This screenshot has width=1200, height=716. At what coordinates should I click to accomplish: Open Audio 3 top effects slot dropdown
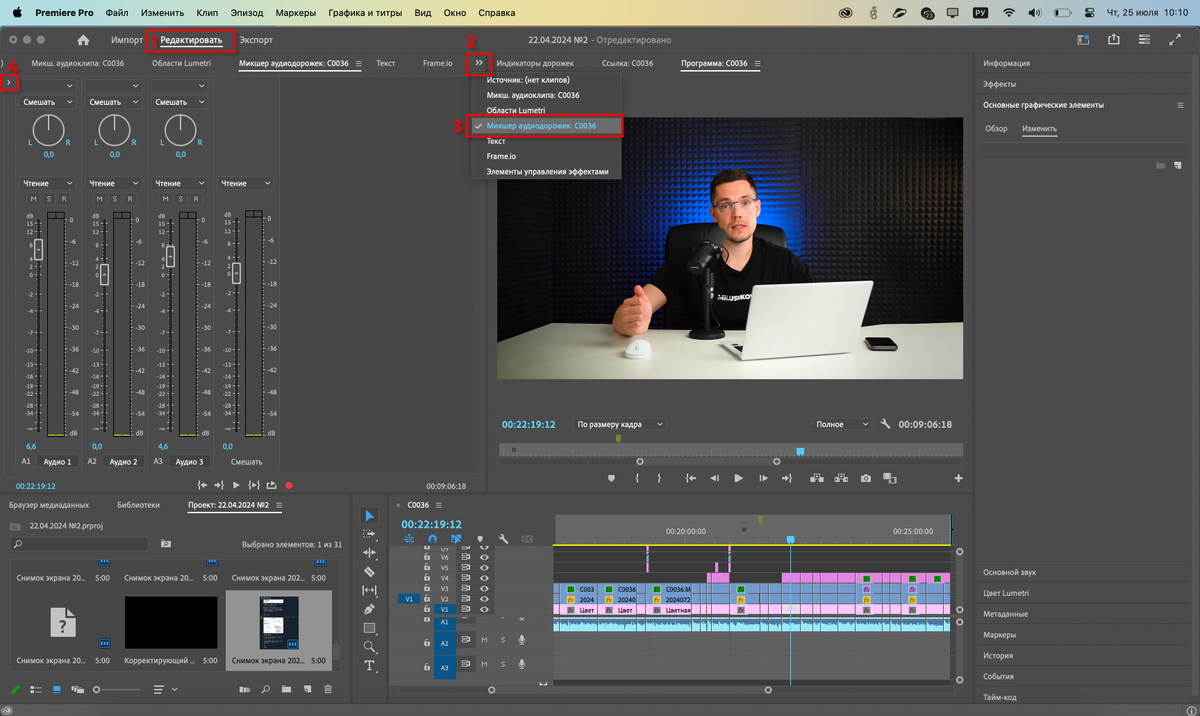click(180, 86)
